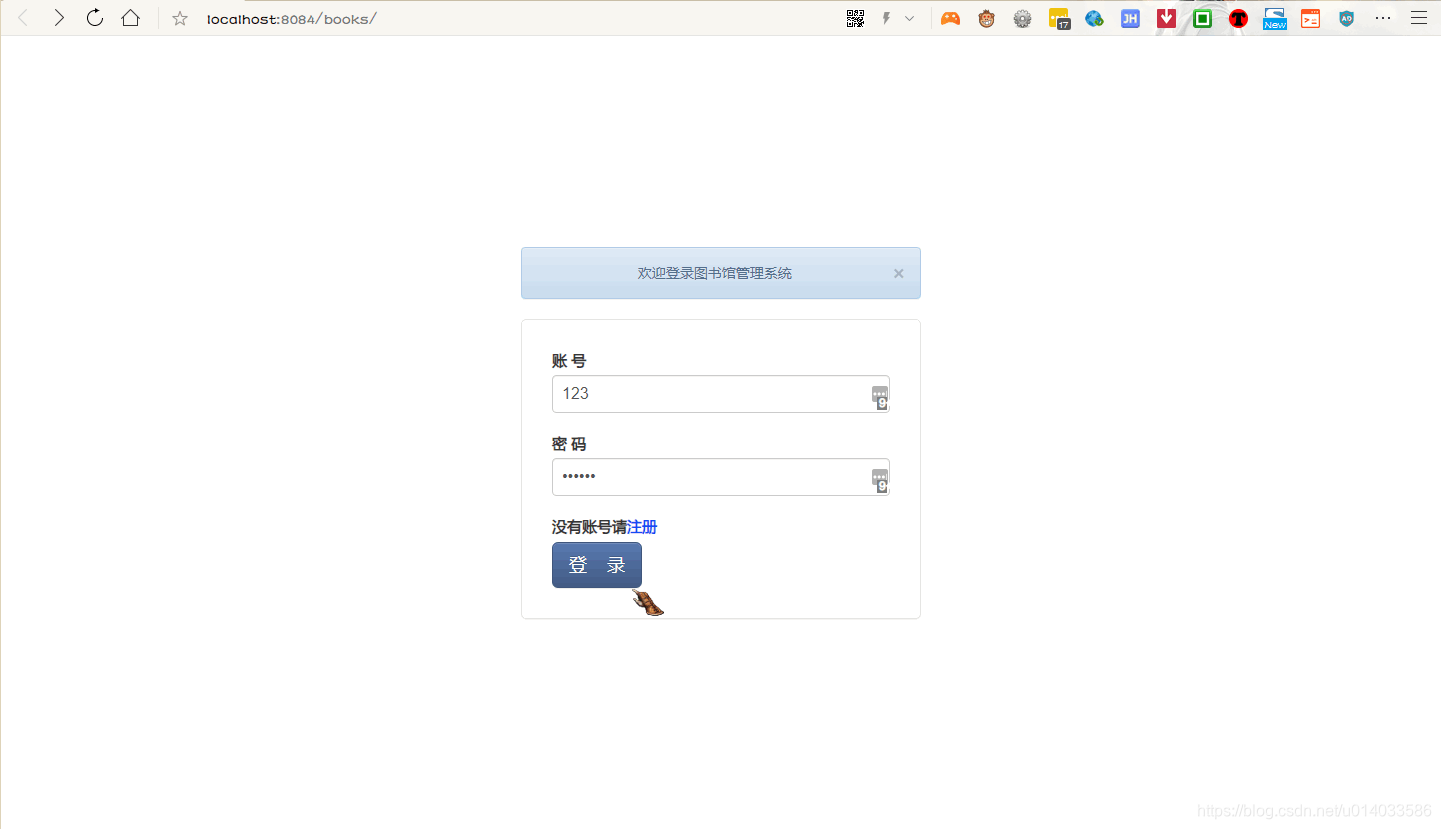Click the address bar showing localhost:8084/books/
Screen dimensions: 1441x829
[291, 18]
